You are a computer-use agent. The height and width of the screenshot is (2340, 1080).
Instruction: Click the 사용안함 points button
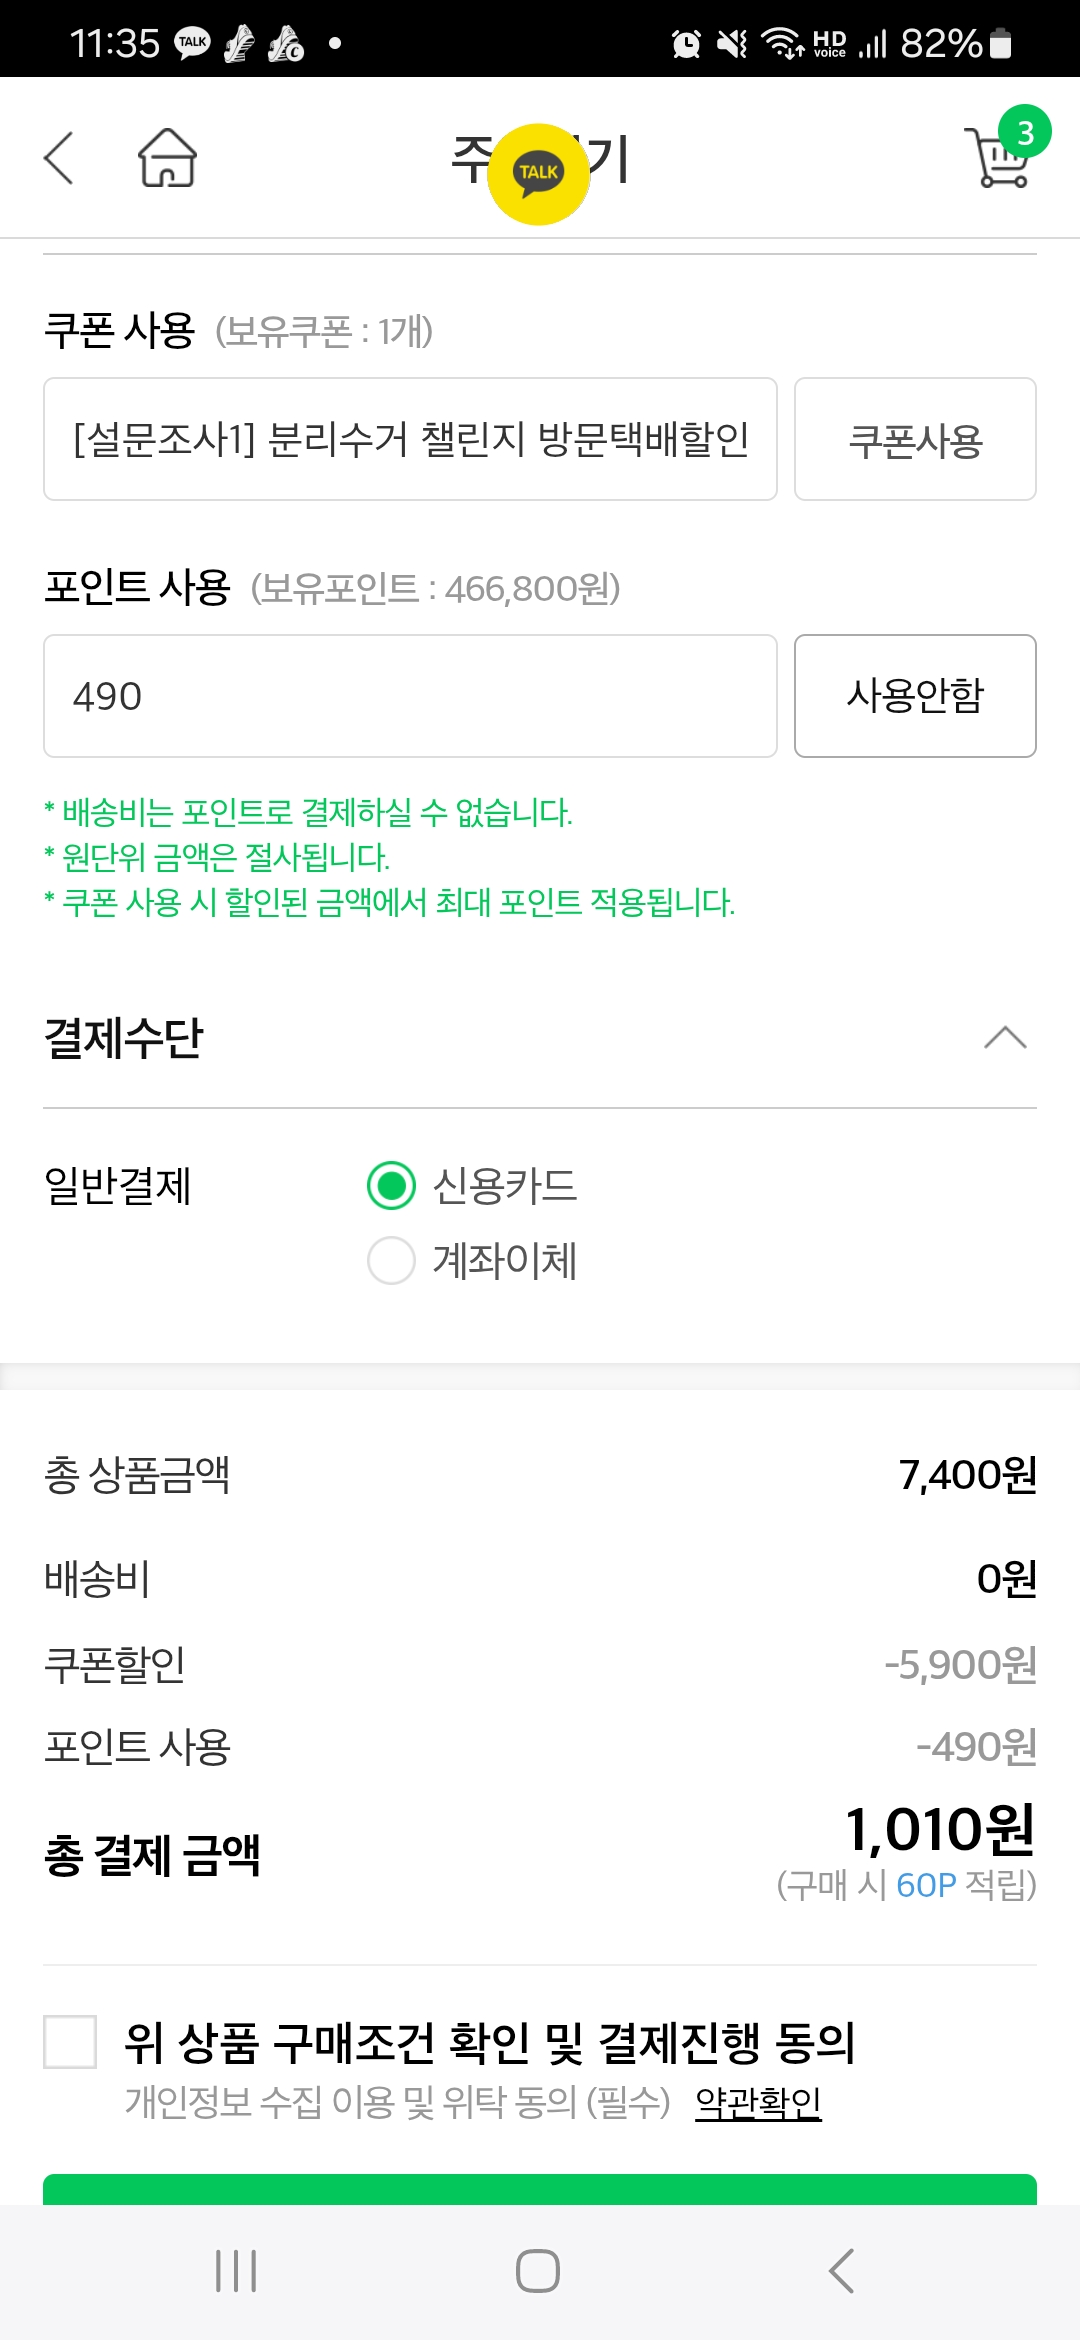pos(915,696)
